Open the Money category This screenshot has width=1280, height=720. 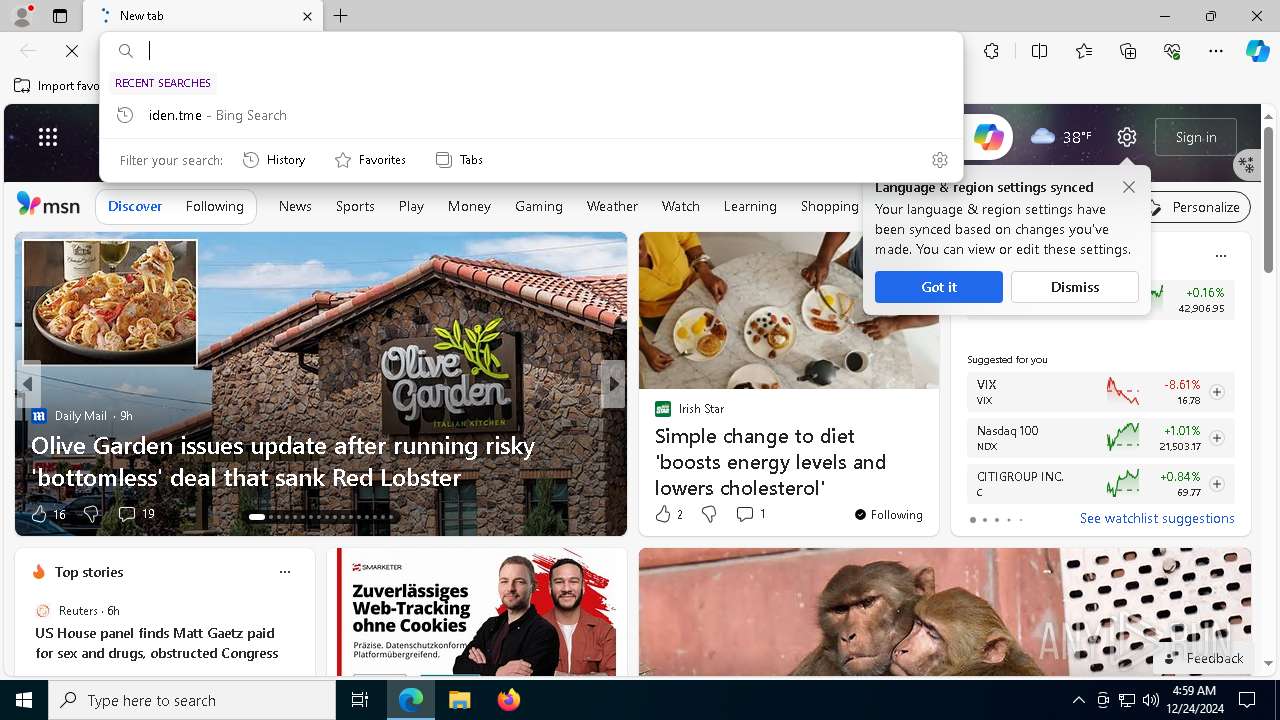(469, 206)
